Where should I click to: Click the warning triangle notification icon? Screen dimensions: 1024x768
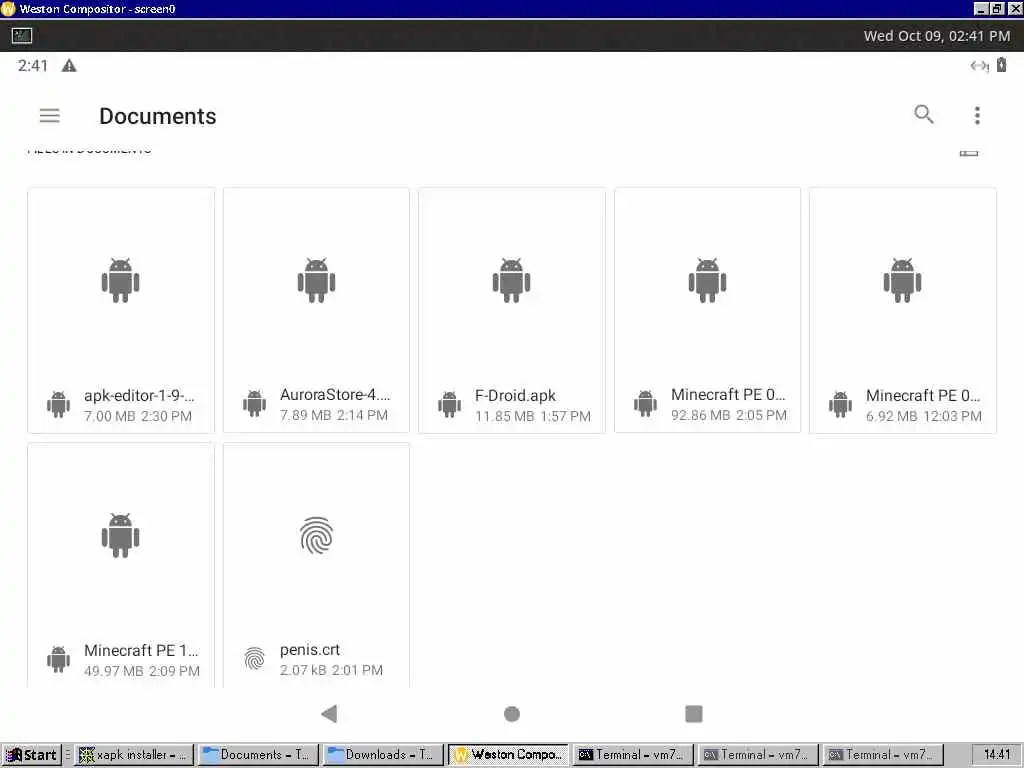coord(69,65)
